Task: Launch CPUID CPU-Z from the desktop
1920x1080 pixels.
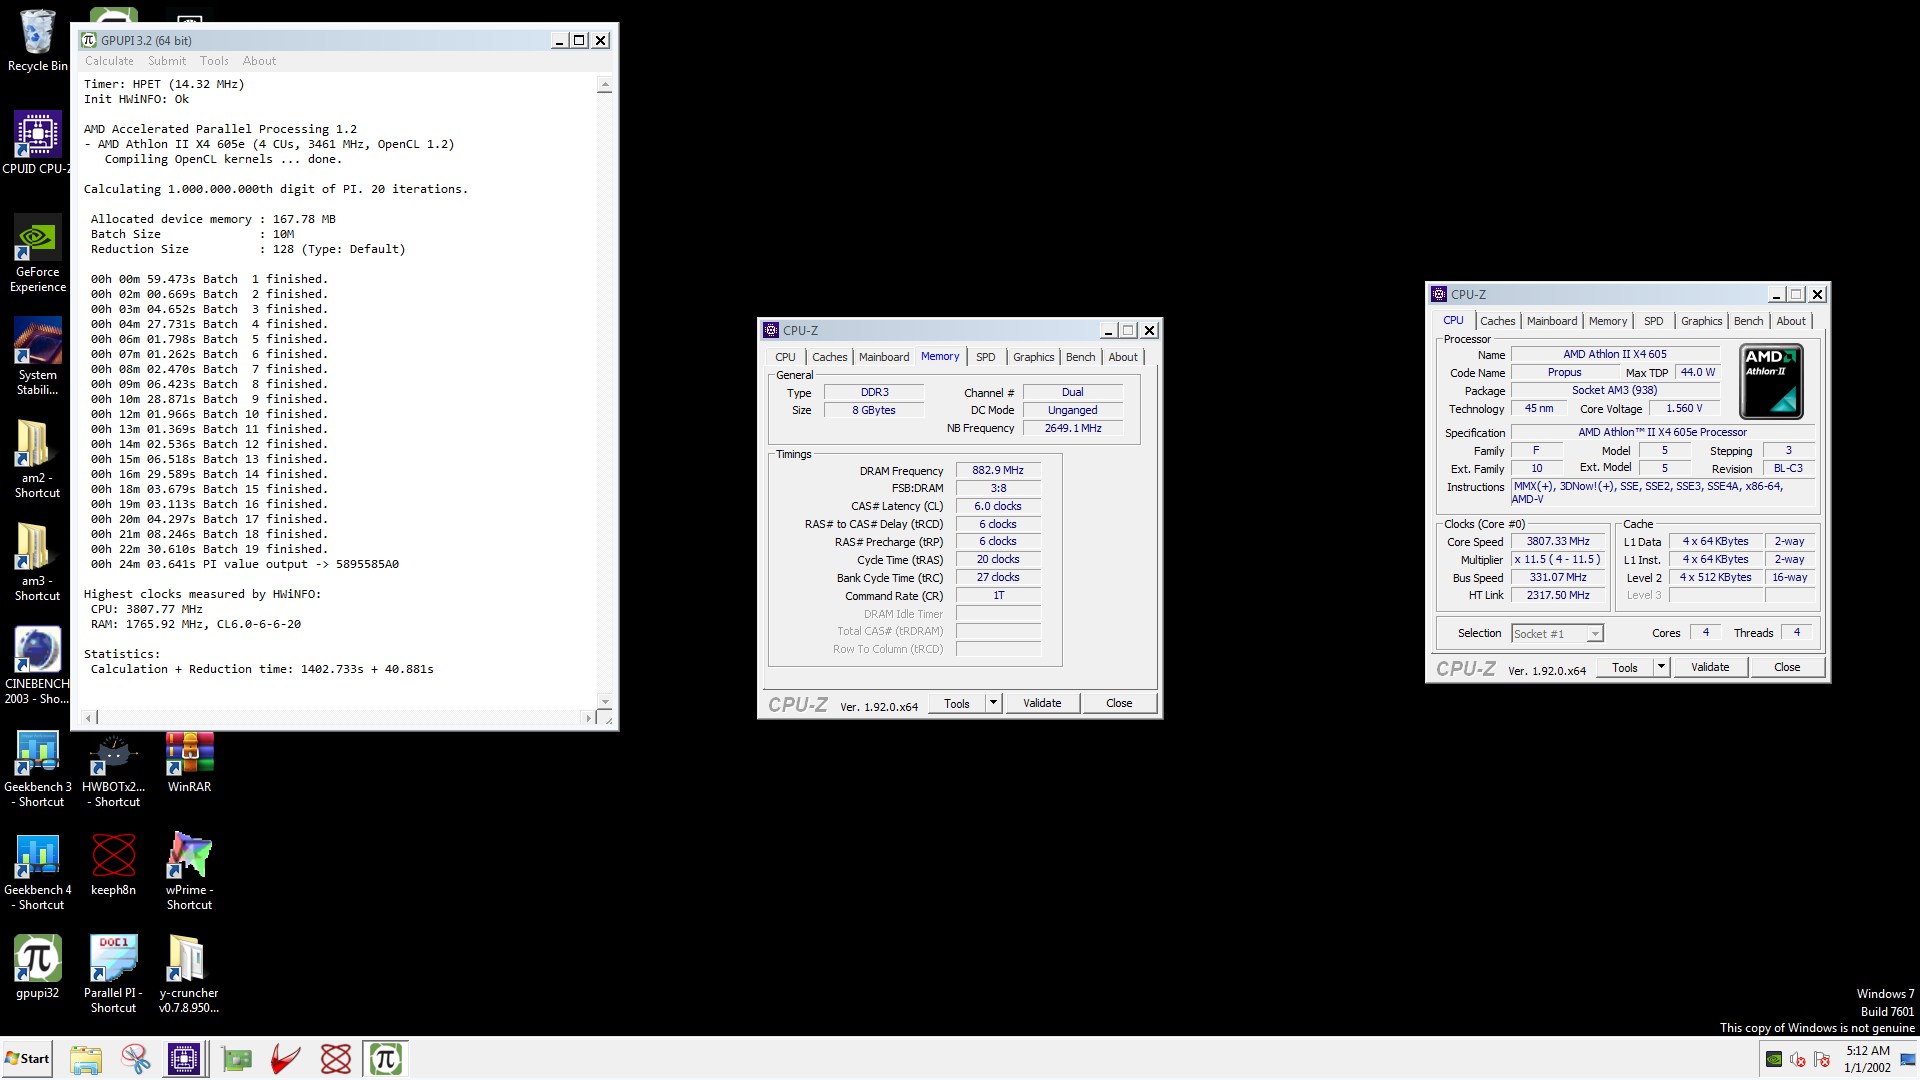Action: coord(37,142)
